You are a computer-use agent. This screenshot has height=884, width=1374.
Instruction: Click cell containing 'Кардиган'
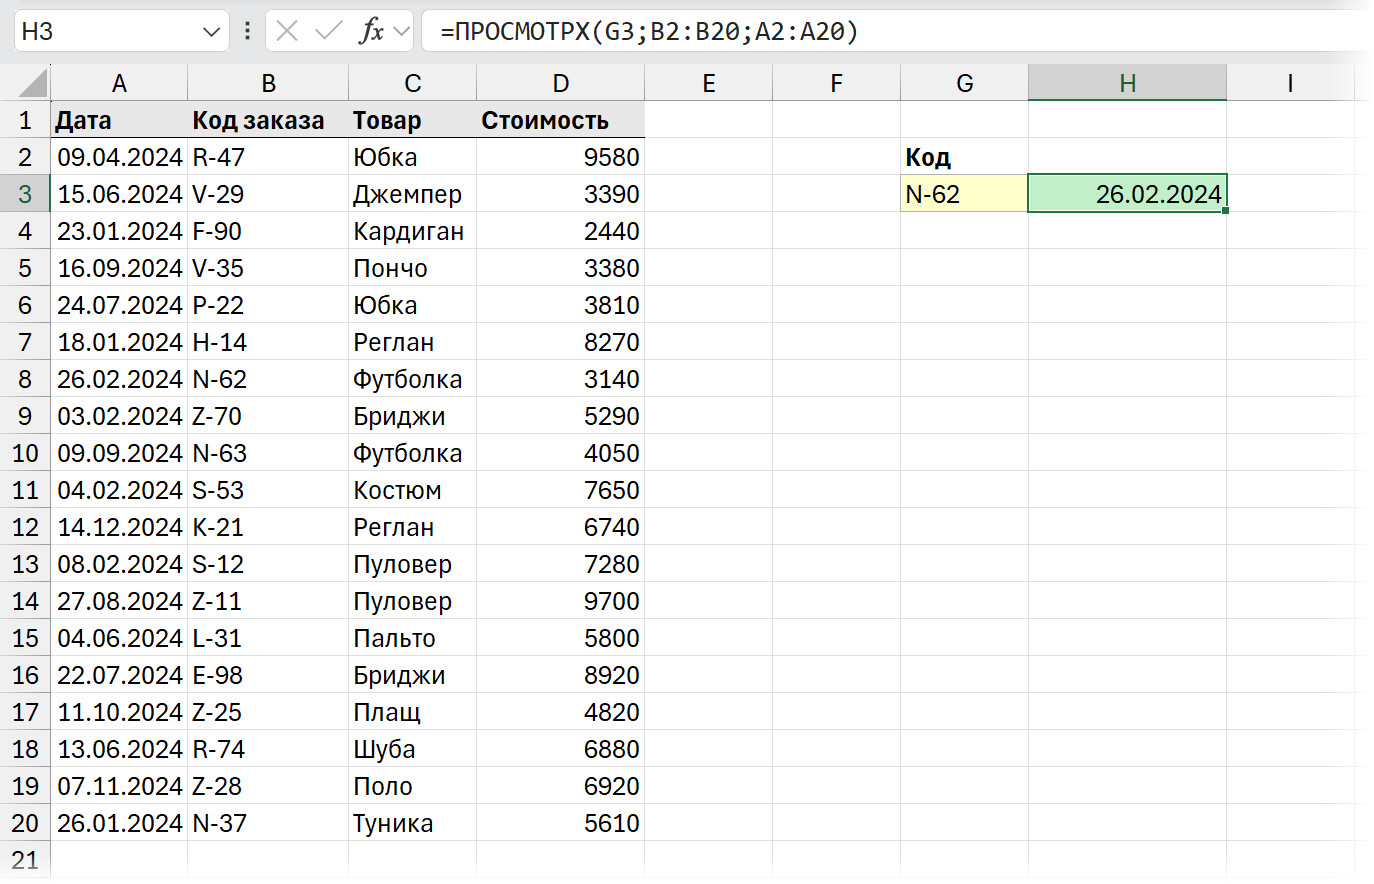click(x=412, y=231)
